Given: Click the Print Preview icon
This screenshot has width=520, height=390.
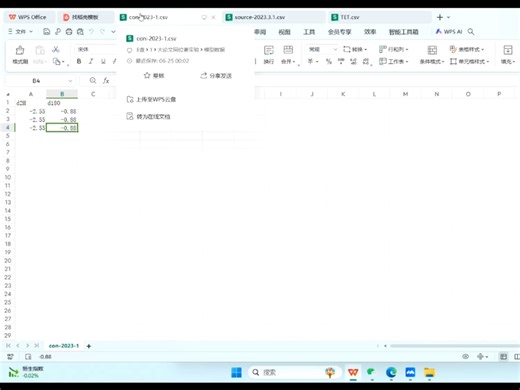Looking at the screenshot, I should point(80,32).
